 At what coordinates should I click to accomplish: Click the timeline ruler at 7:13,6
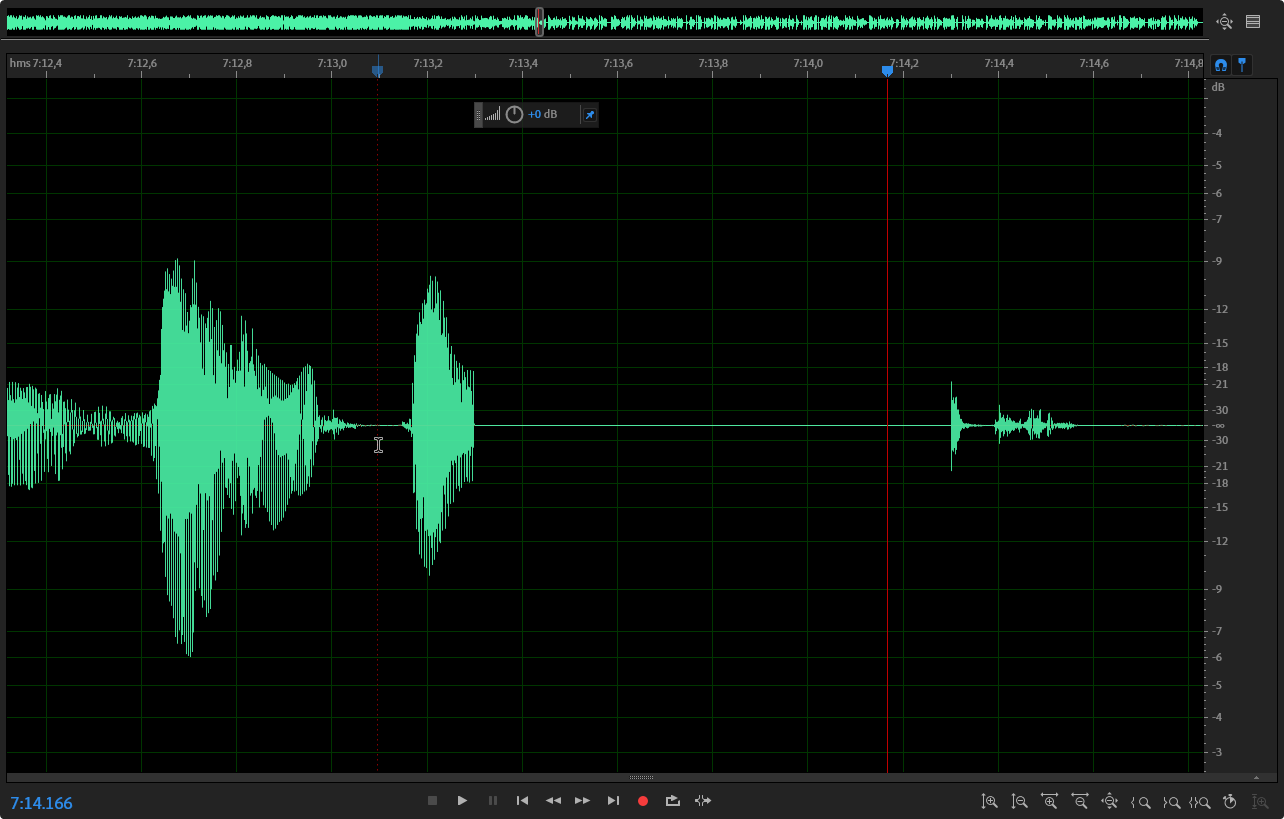coord(617,63)
